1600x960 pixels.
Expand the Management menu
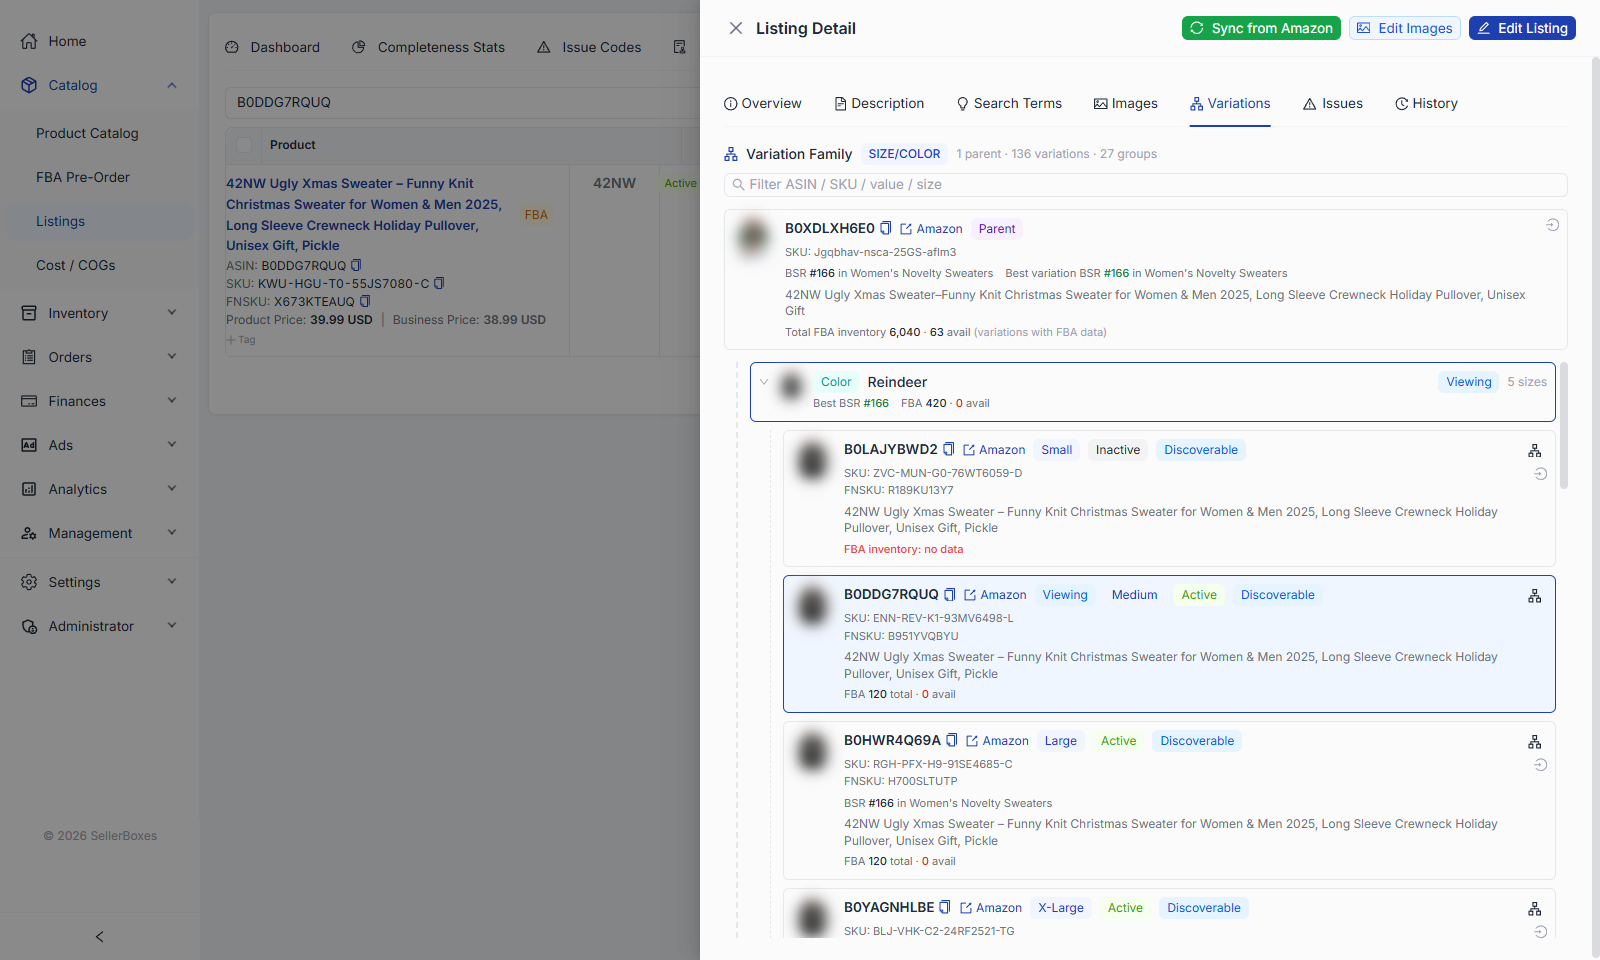(100, 533)
